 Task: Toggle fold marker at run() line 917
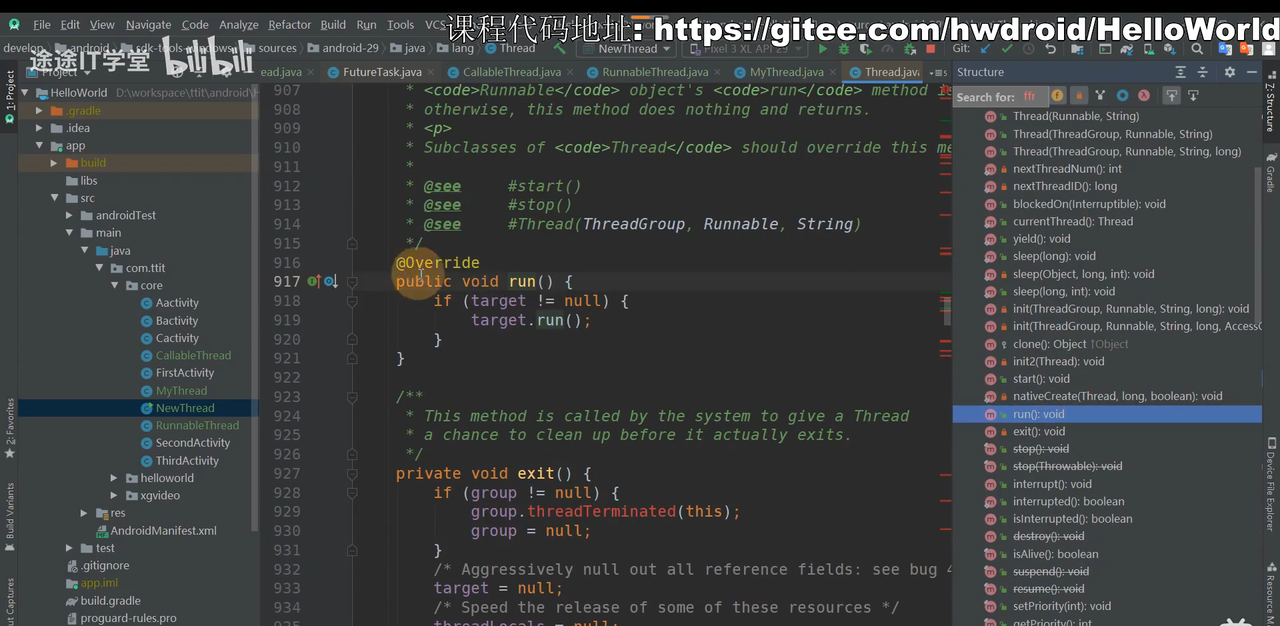[x=352, y=282]
